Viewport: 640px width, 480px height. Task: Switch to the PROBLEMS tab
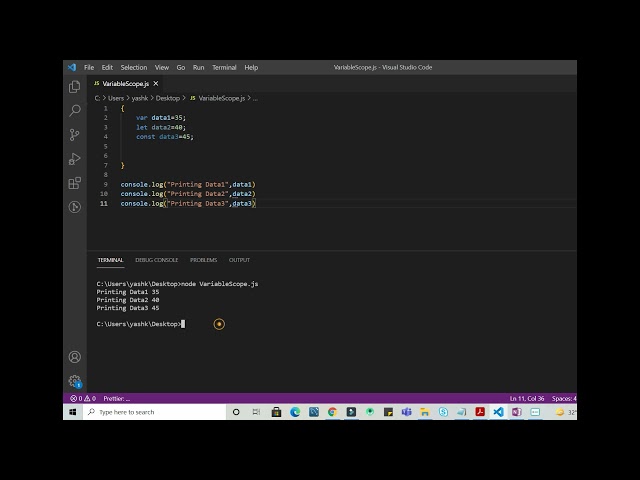[203, 260]
